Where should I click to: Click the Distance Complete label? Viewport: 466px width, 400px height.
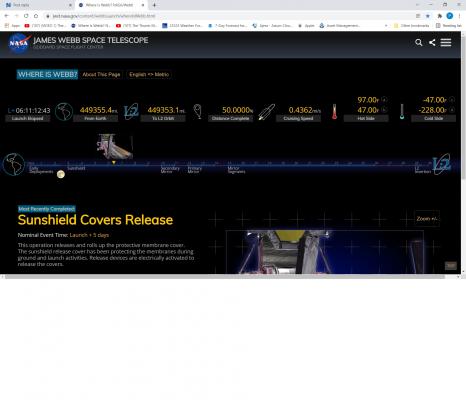pyautogui.click(x=231, y=118)
